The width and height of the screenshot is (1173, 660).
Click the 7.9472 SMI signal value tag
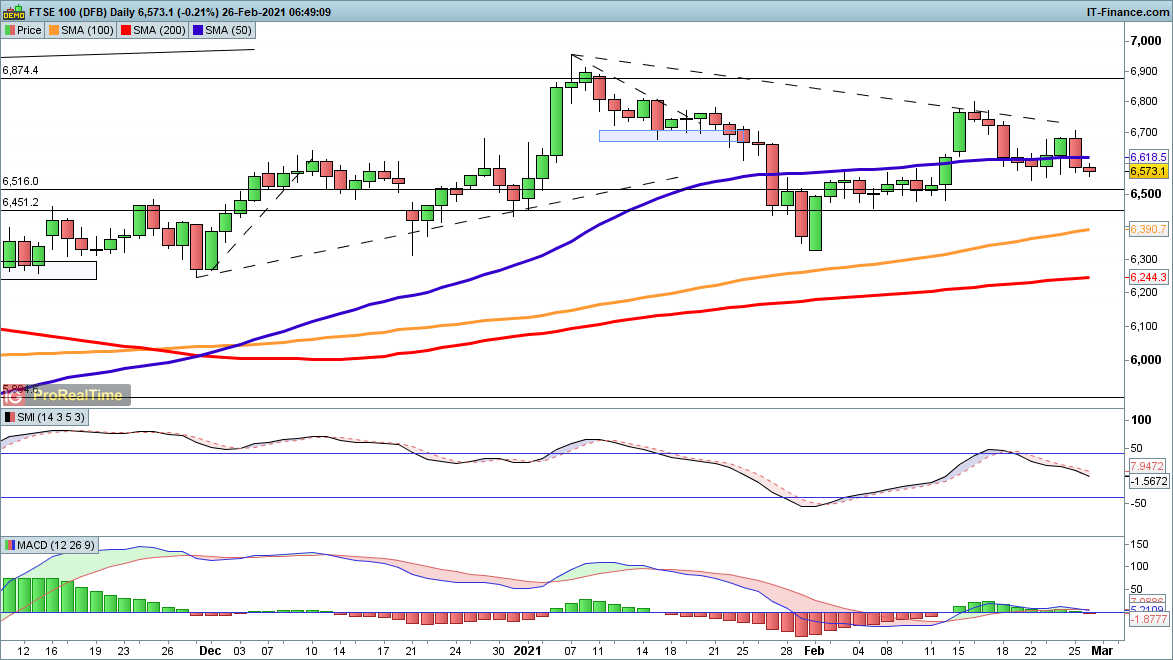point(1147,466)
